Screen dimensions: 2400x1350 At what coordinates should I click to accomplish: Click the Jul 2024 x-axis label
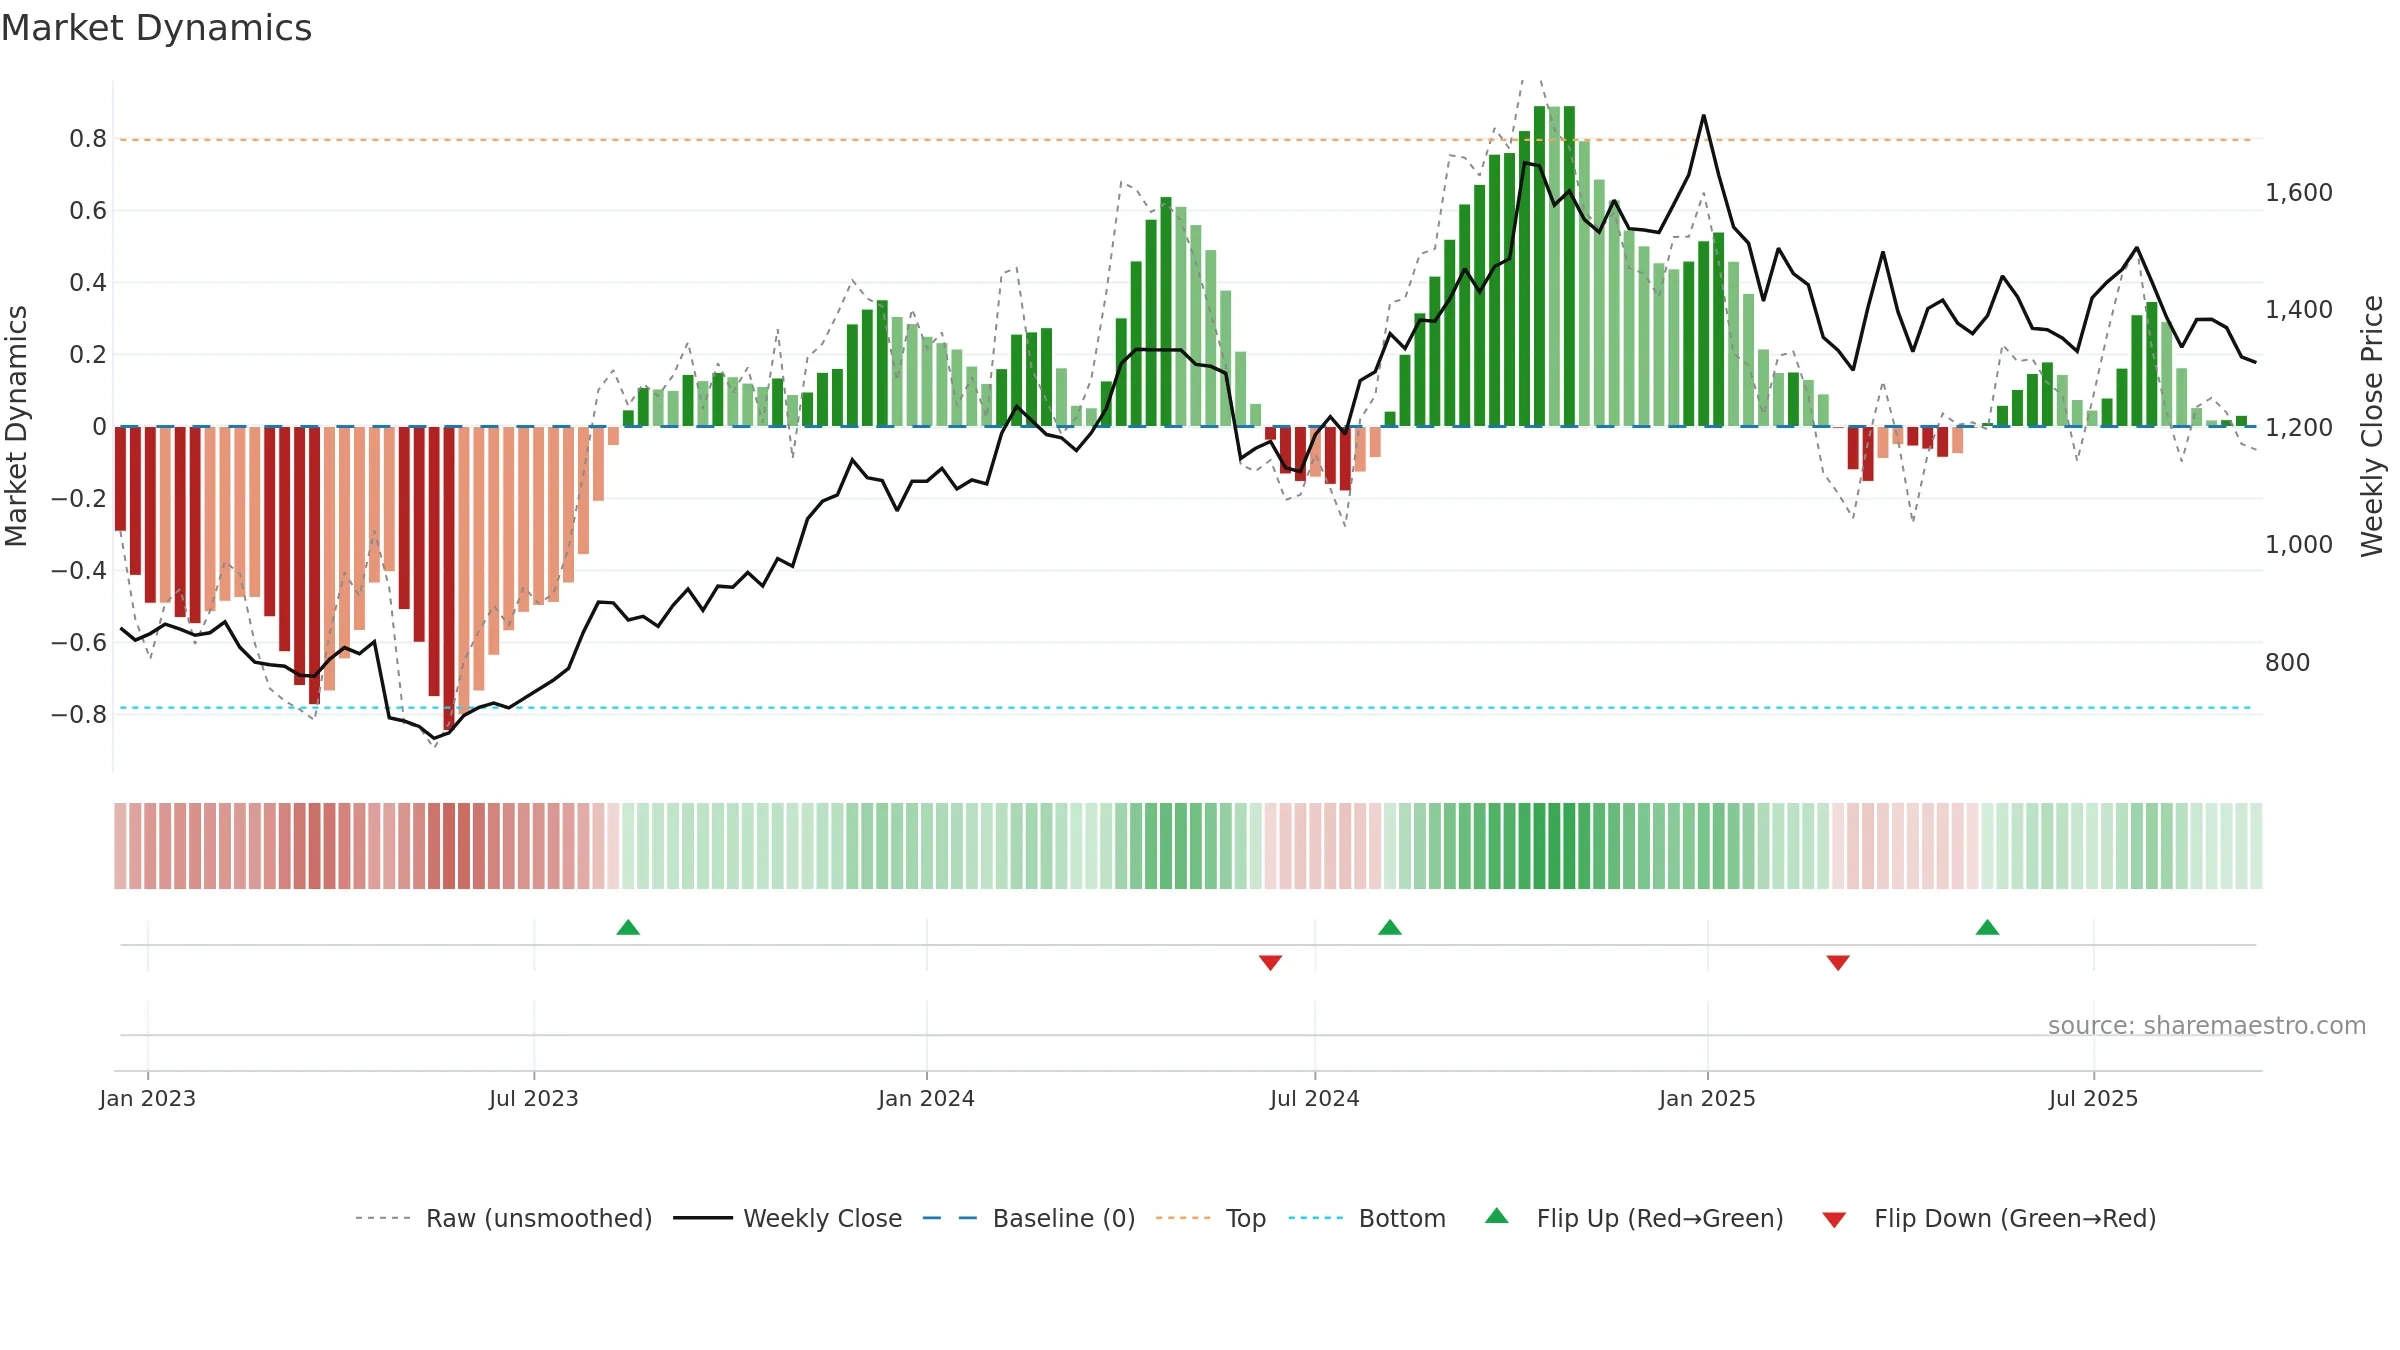point(1315,1098)
